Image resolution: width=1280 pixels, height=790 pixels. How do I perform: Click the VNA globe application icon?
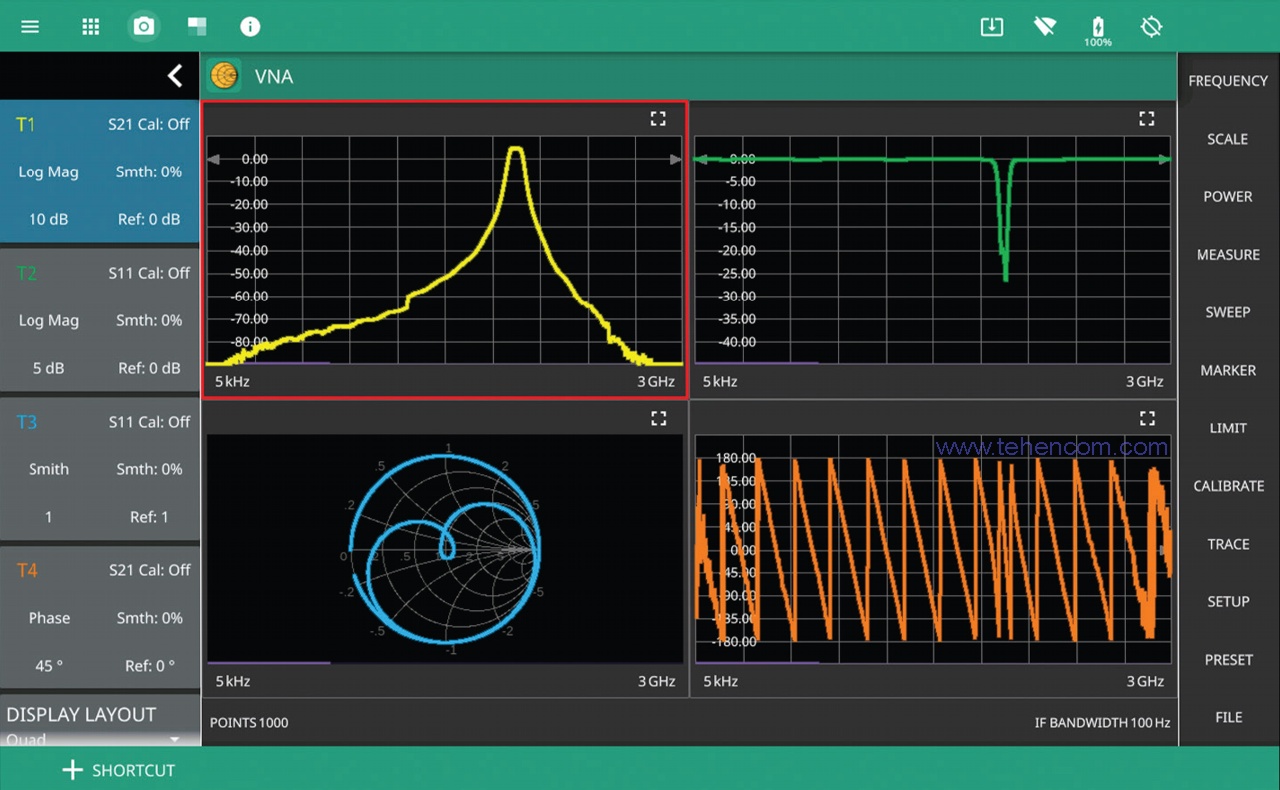pyautogui.click(x=224, y=76)
